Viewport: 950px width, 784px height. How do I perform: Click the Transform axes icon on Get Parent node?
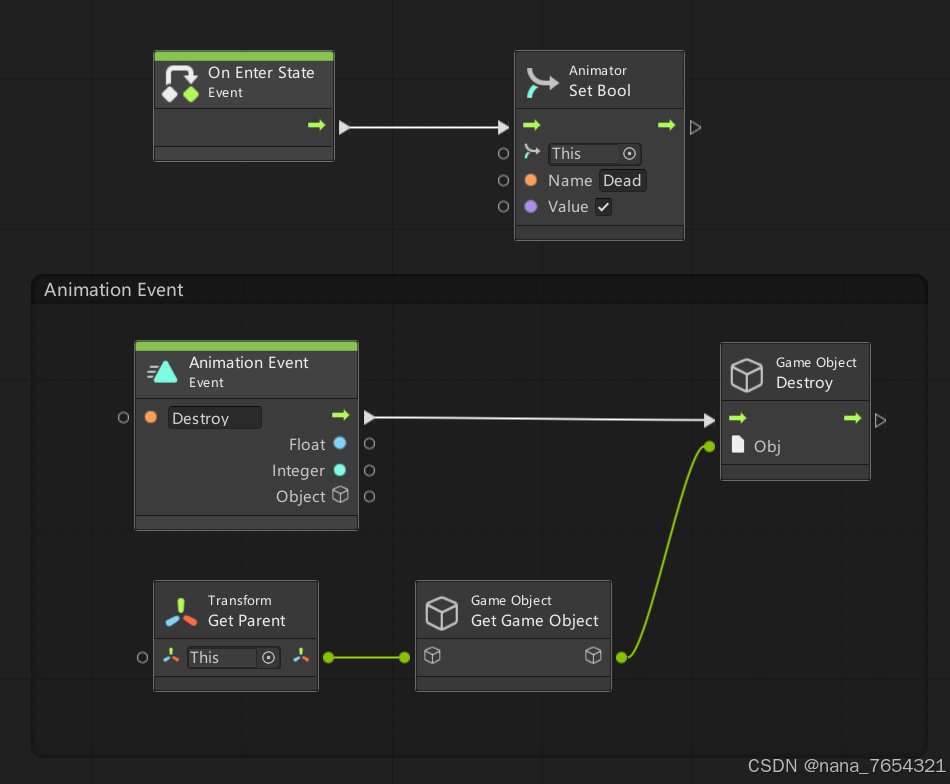(x=181, y=609)
